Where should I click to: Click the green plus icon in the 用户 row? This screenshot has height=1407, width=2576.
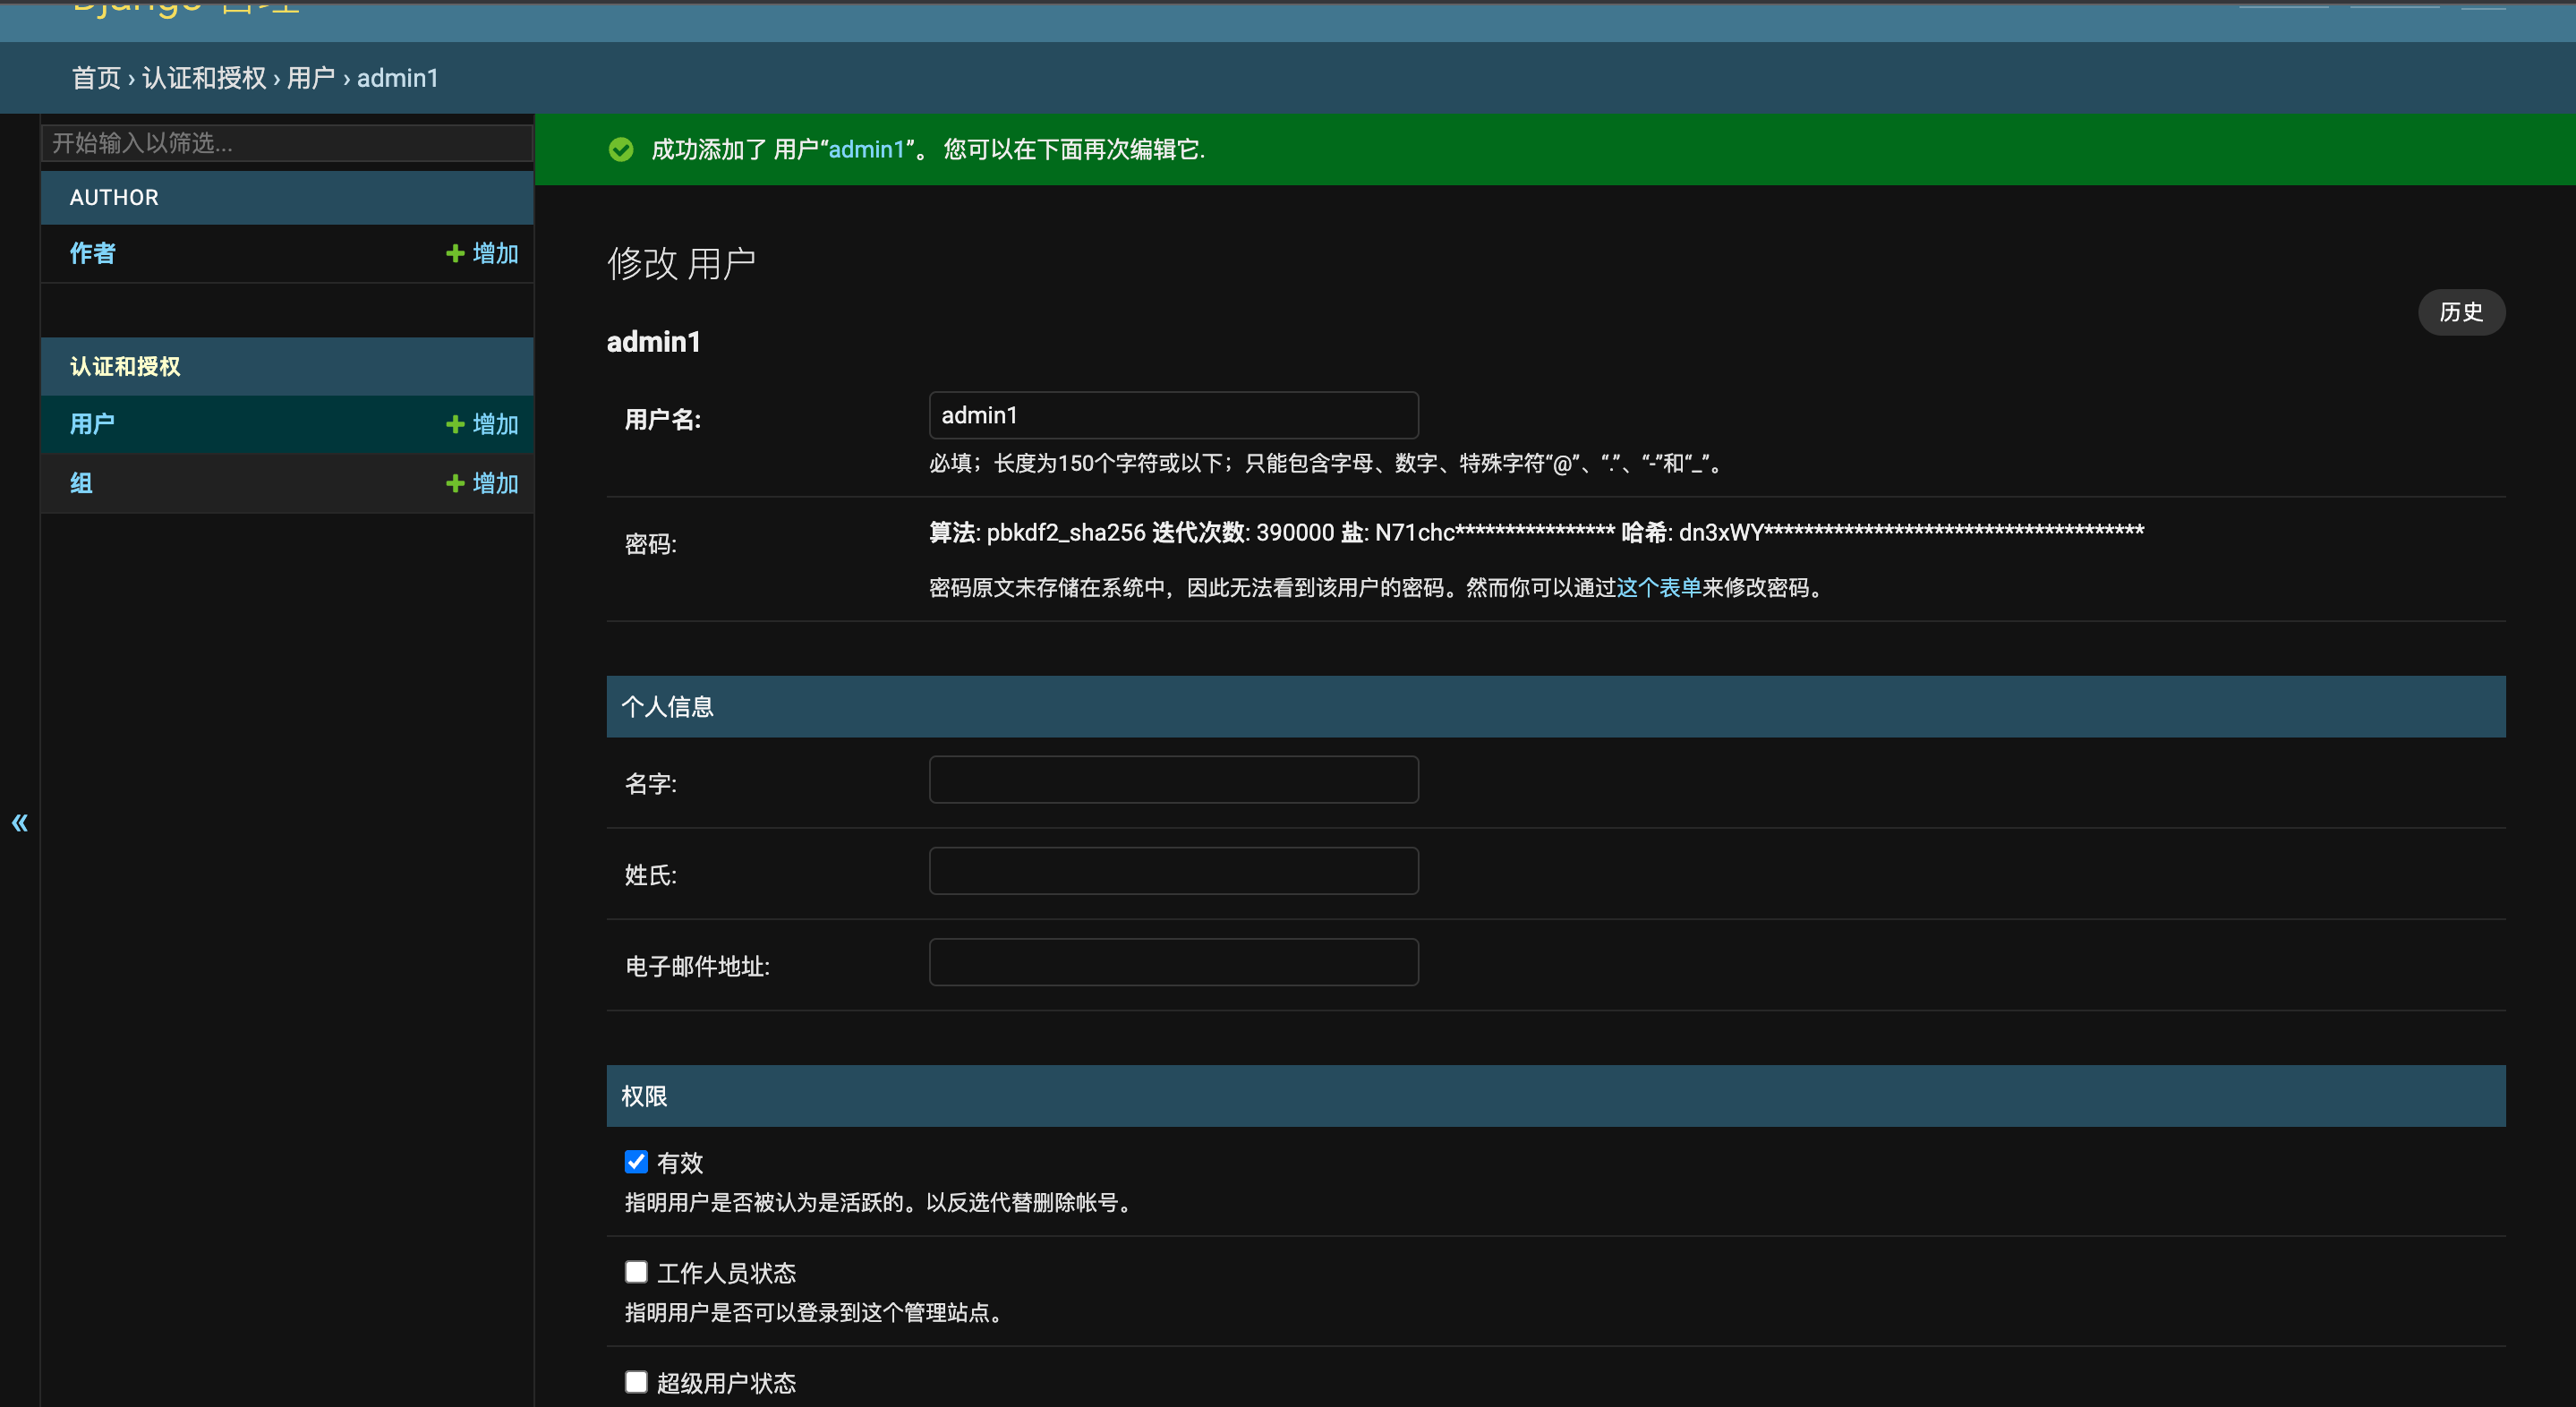(455, 424)
